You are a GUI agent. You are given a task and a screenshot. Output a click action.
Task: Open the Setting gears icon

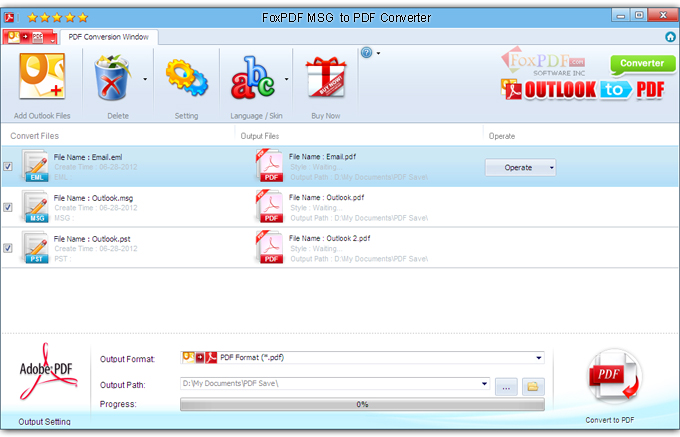click(187, 78)
